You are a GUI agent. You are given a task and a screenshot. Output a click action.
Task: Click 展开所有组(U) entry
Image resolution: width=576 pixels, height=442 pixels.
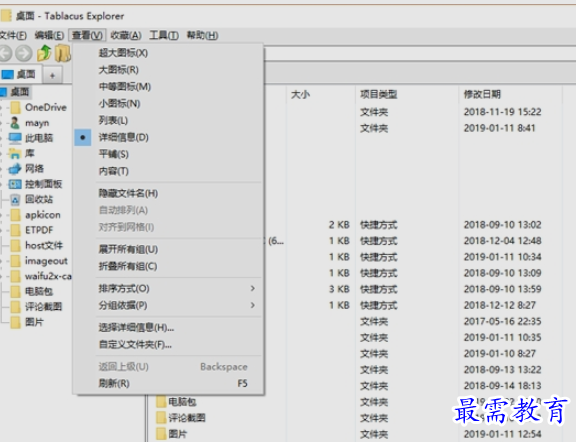168,249
